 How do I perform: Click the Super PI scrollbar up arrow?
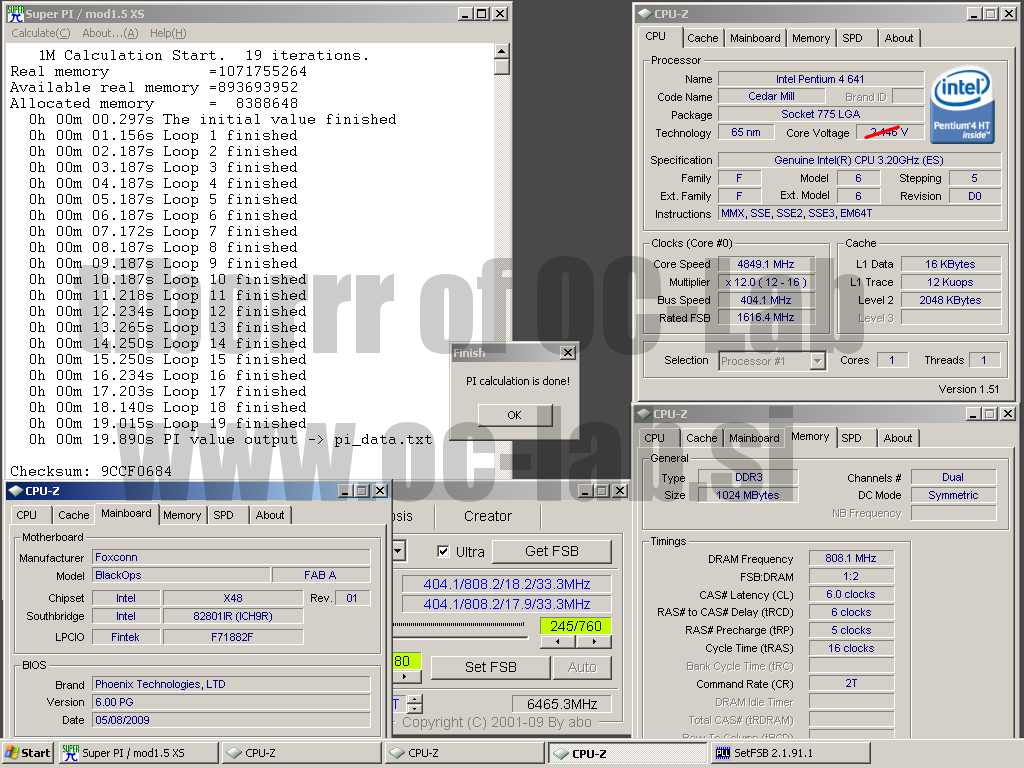(x=501, y=51)
